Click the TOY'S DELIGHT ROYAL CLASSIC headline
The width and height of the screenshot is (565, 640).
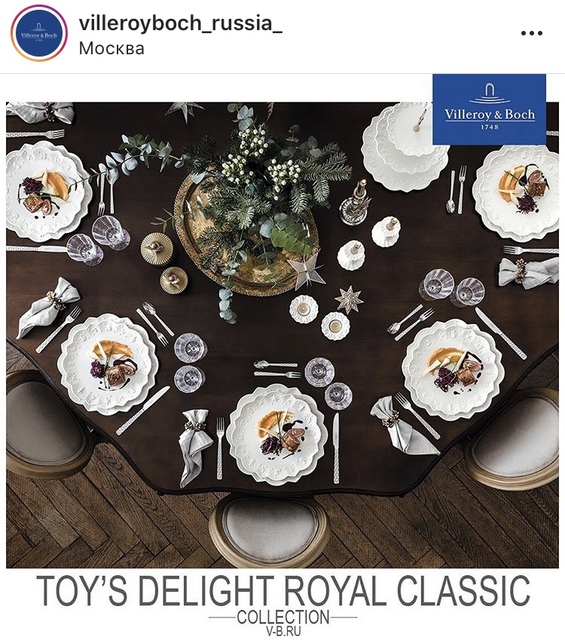(283, 591)
